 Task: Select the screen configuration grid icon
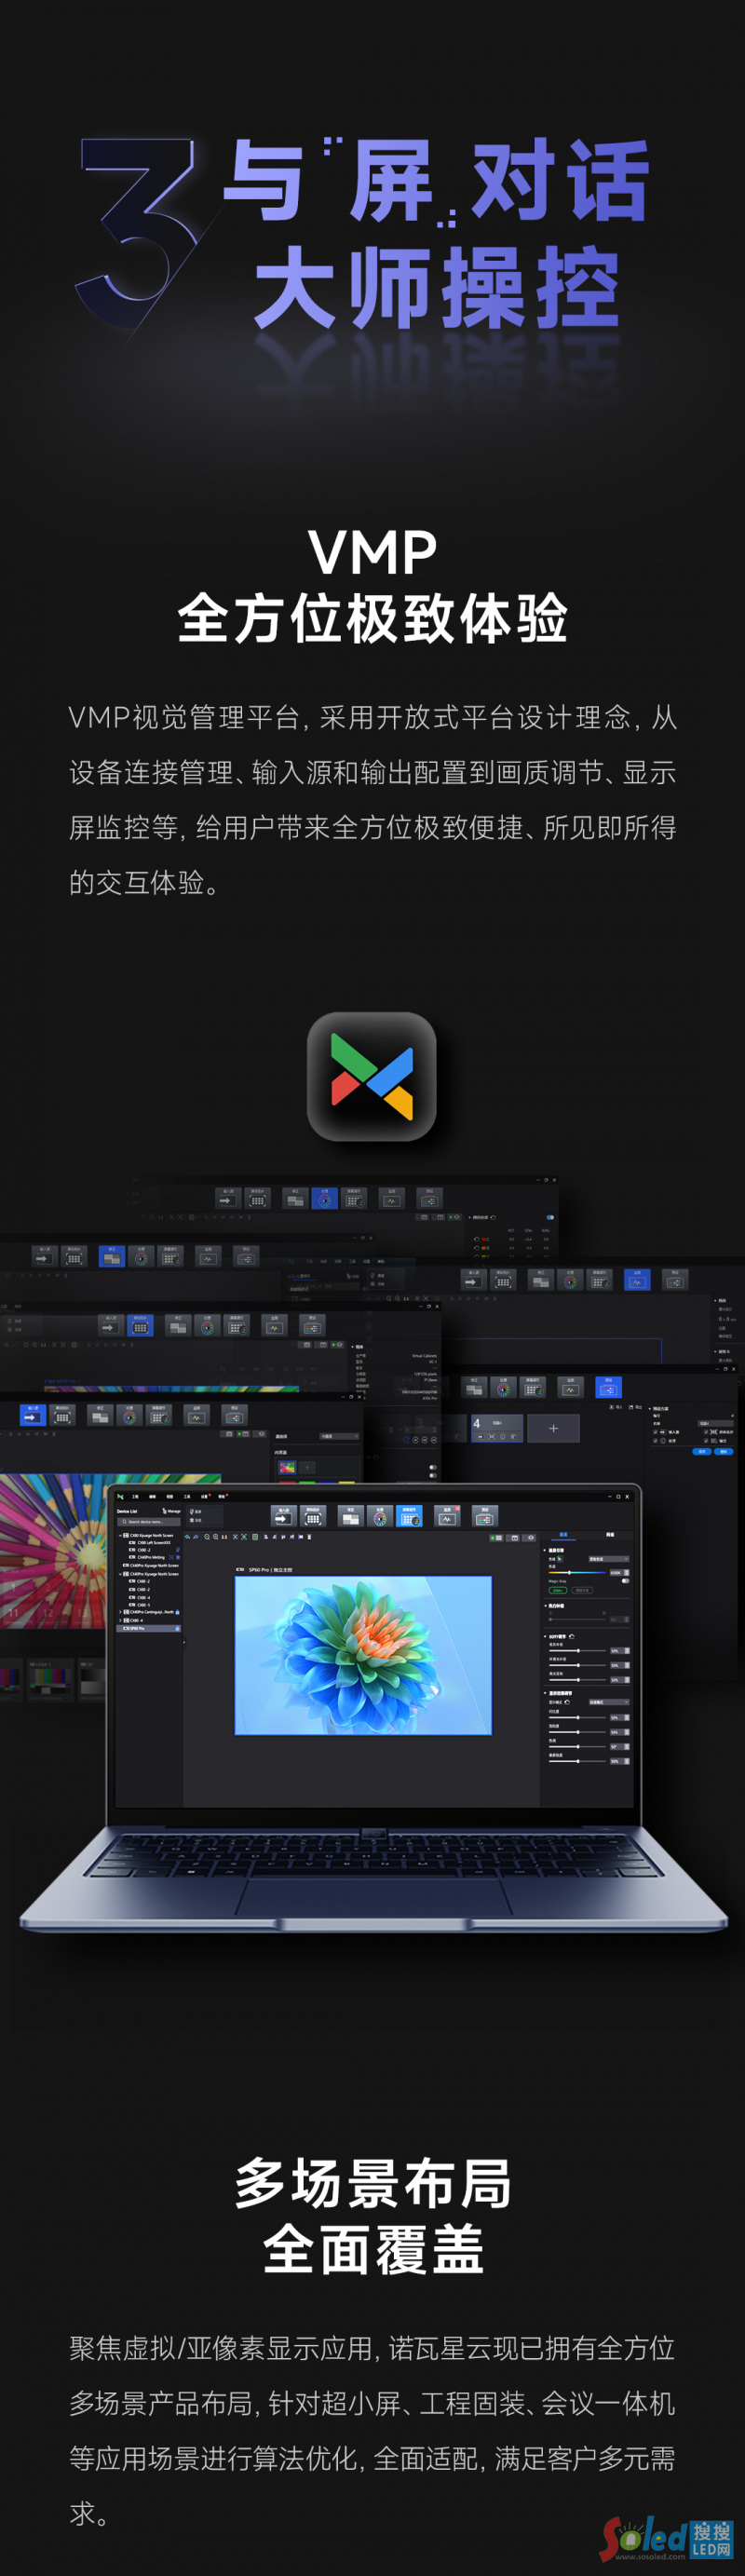coord(313,1516)
